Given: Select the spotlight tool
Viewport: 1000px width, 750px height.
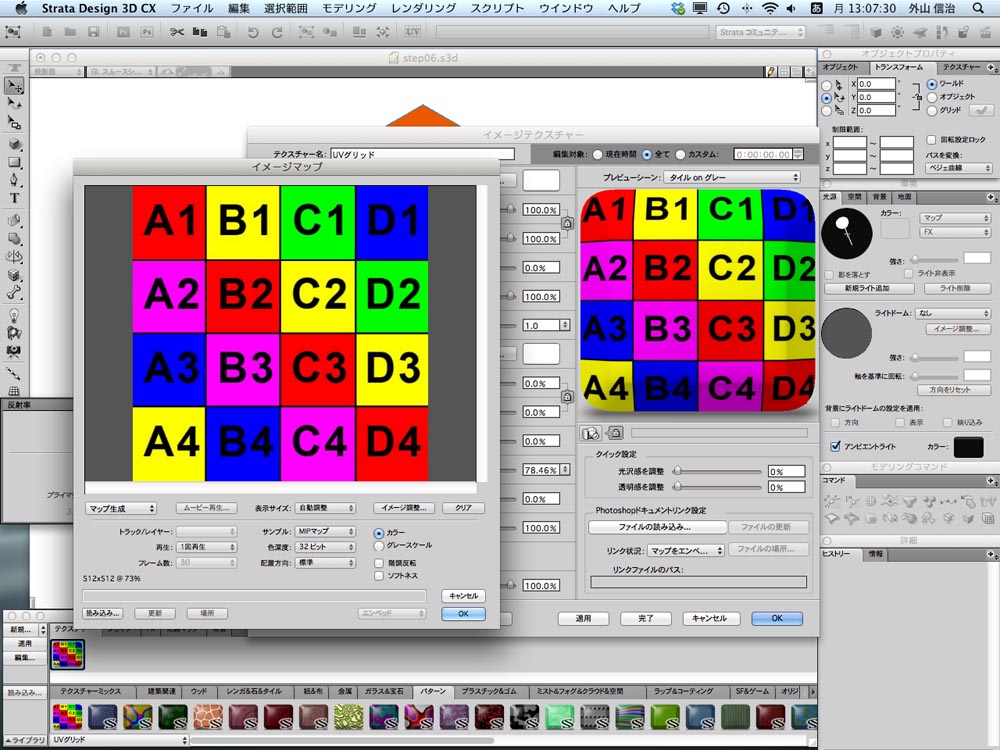Looking at the screenshot, I should tap(14, 333).
